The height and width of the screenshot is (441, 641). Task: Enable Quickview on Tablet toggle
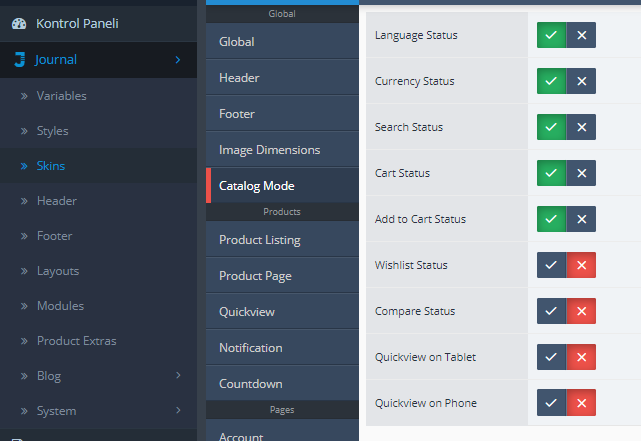[x=551, y=357]
